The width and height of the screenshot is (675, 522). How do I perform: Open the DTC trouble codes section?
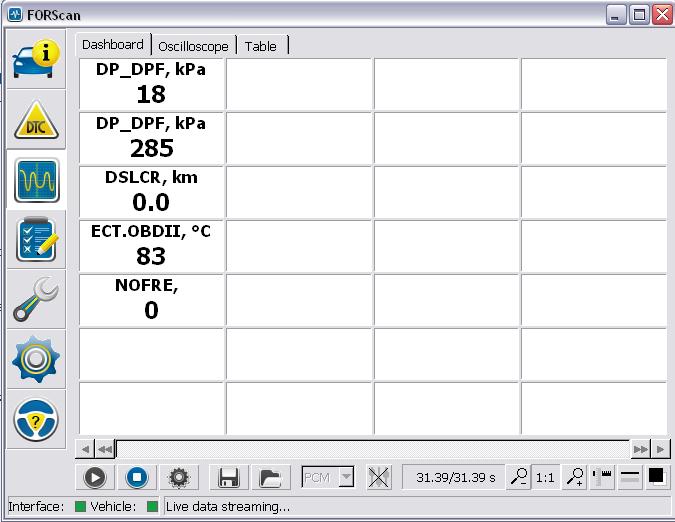pyautogui.click(x=36, y=121)
